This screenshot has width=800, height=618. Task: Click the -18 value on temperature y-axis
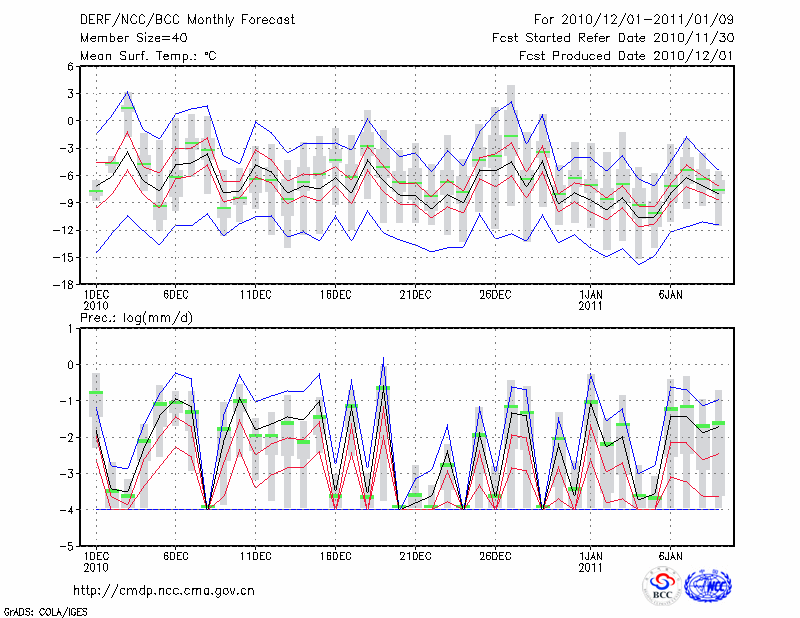click(x=64, y=285)
